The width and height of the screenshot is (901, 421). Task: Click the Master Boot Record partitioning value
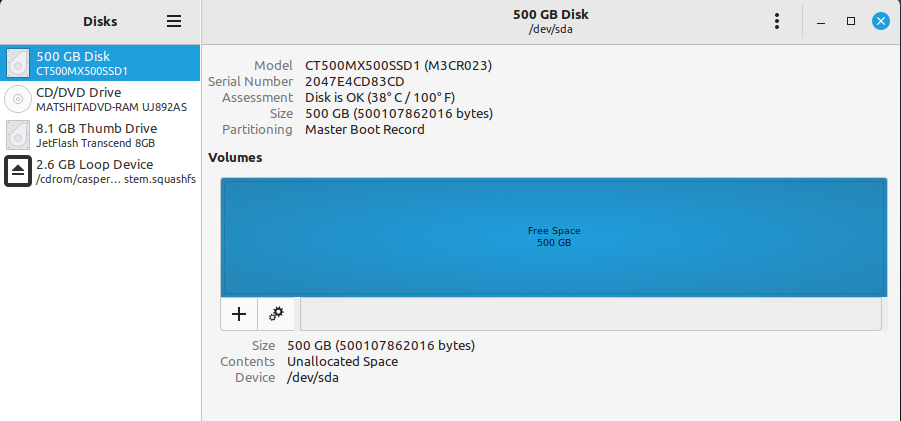365,130
